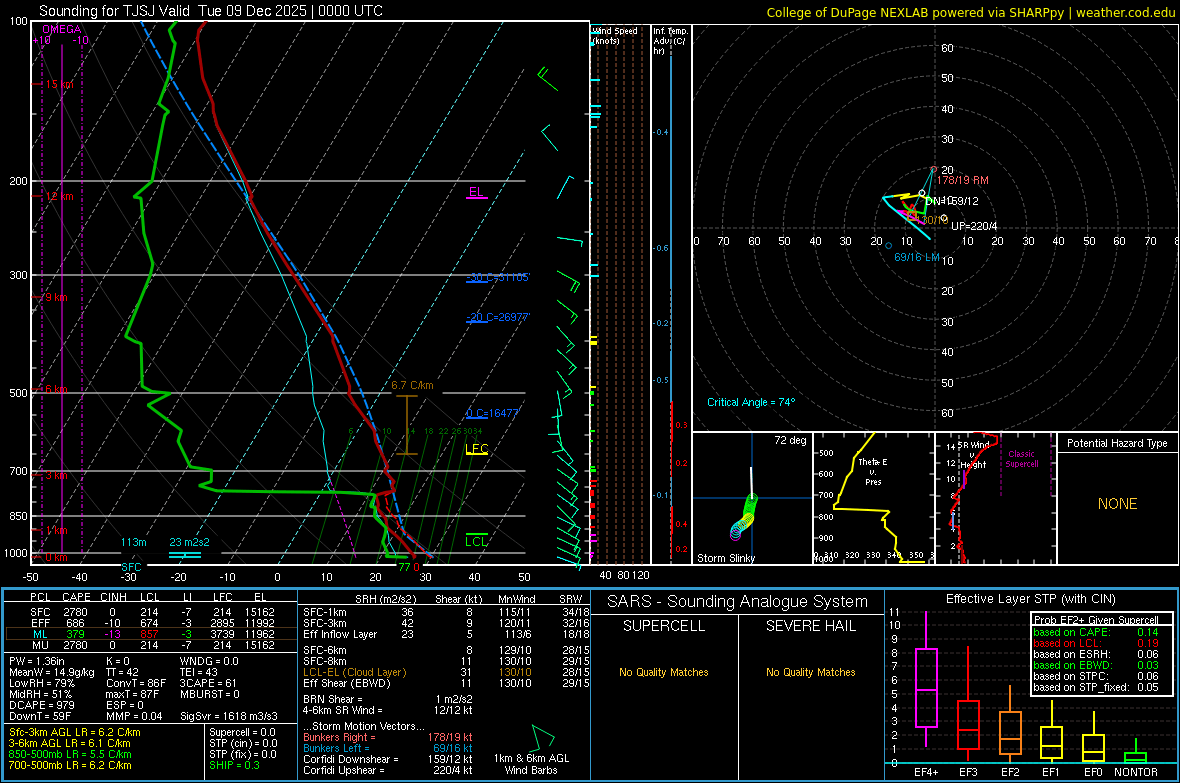
Task: Click the 'BRN Shear =' line
Action: tap(388, 699)
